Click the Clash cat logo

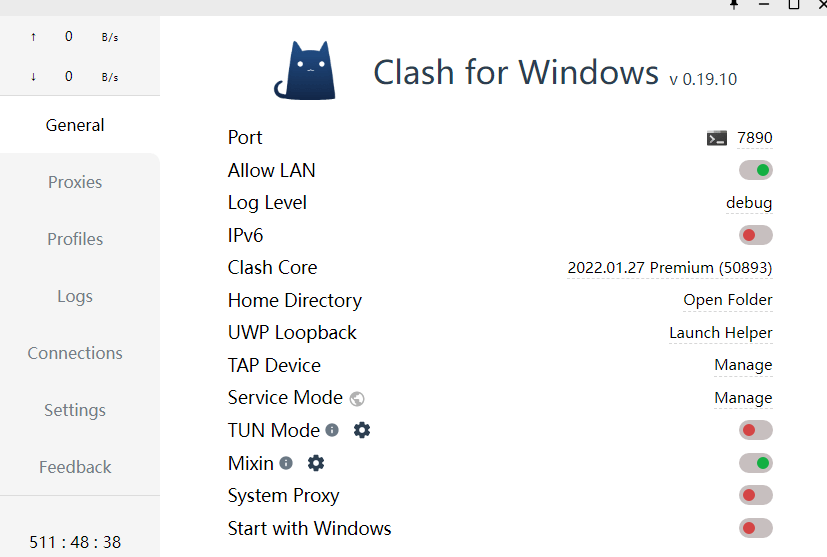pyautogui.click(x=308, y=70)
